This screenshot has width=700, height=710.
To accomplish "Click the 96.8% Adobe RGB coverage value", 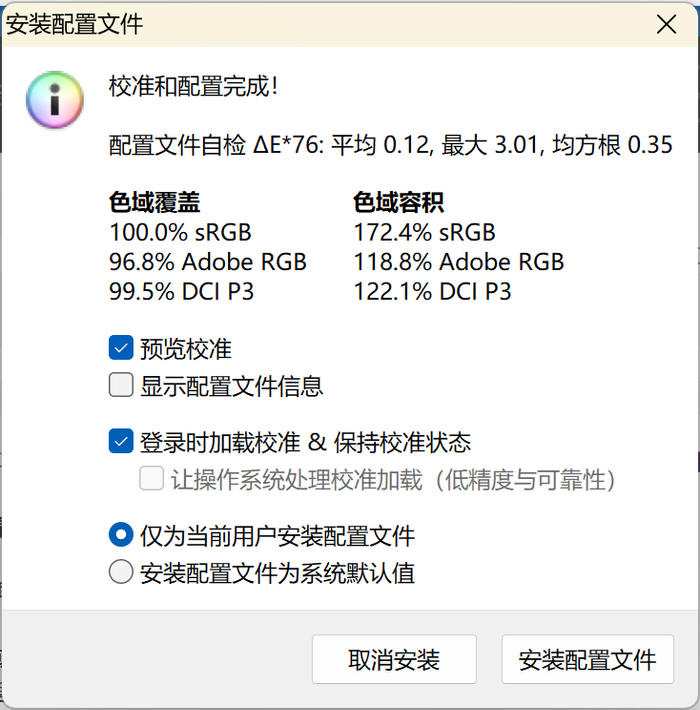I will point(208,262).
